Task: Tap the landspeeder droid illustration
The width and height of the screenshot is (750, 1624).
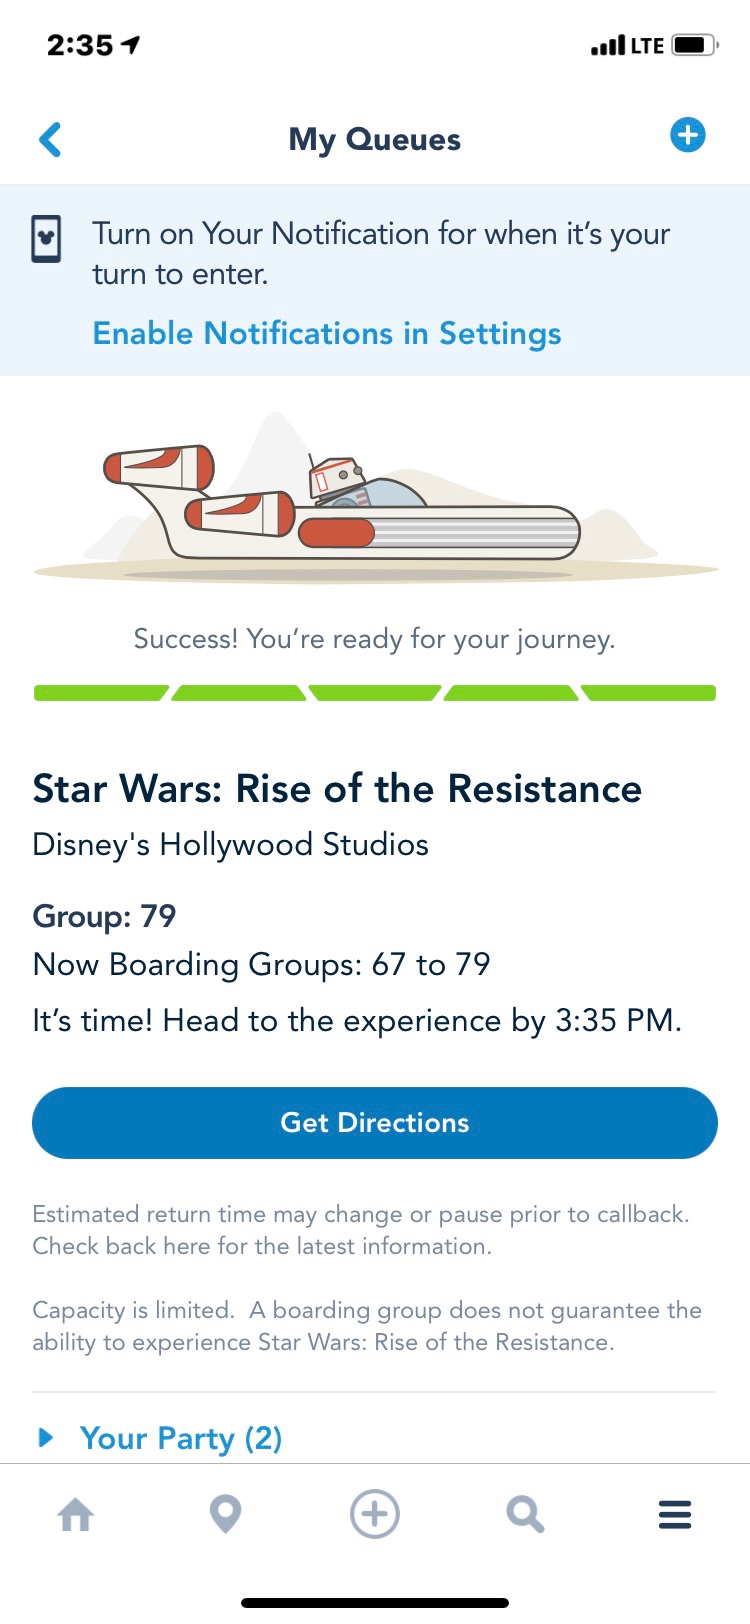Action: (375, 497)
